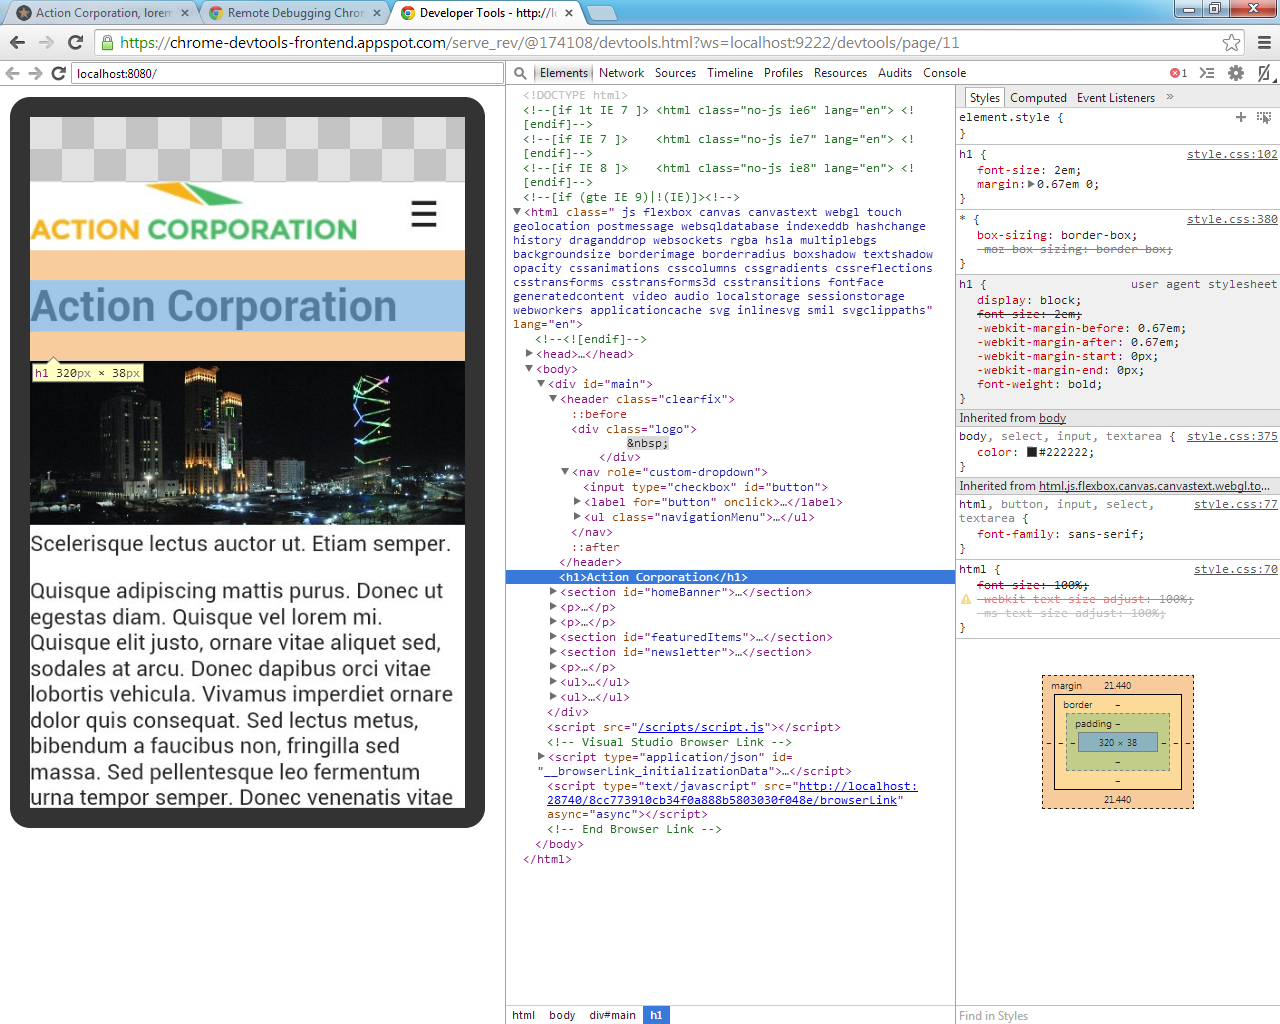The height and width of the screenshot is (1024, 1280).
Task: Go forward in the screencast navigation bar
Action: [x=35, y=73]
